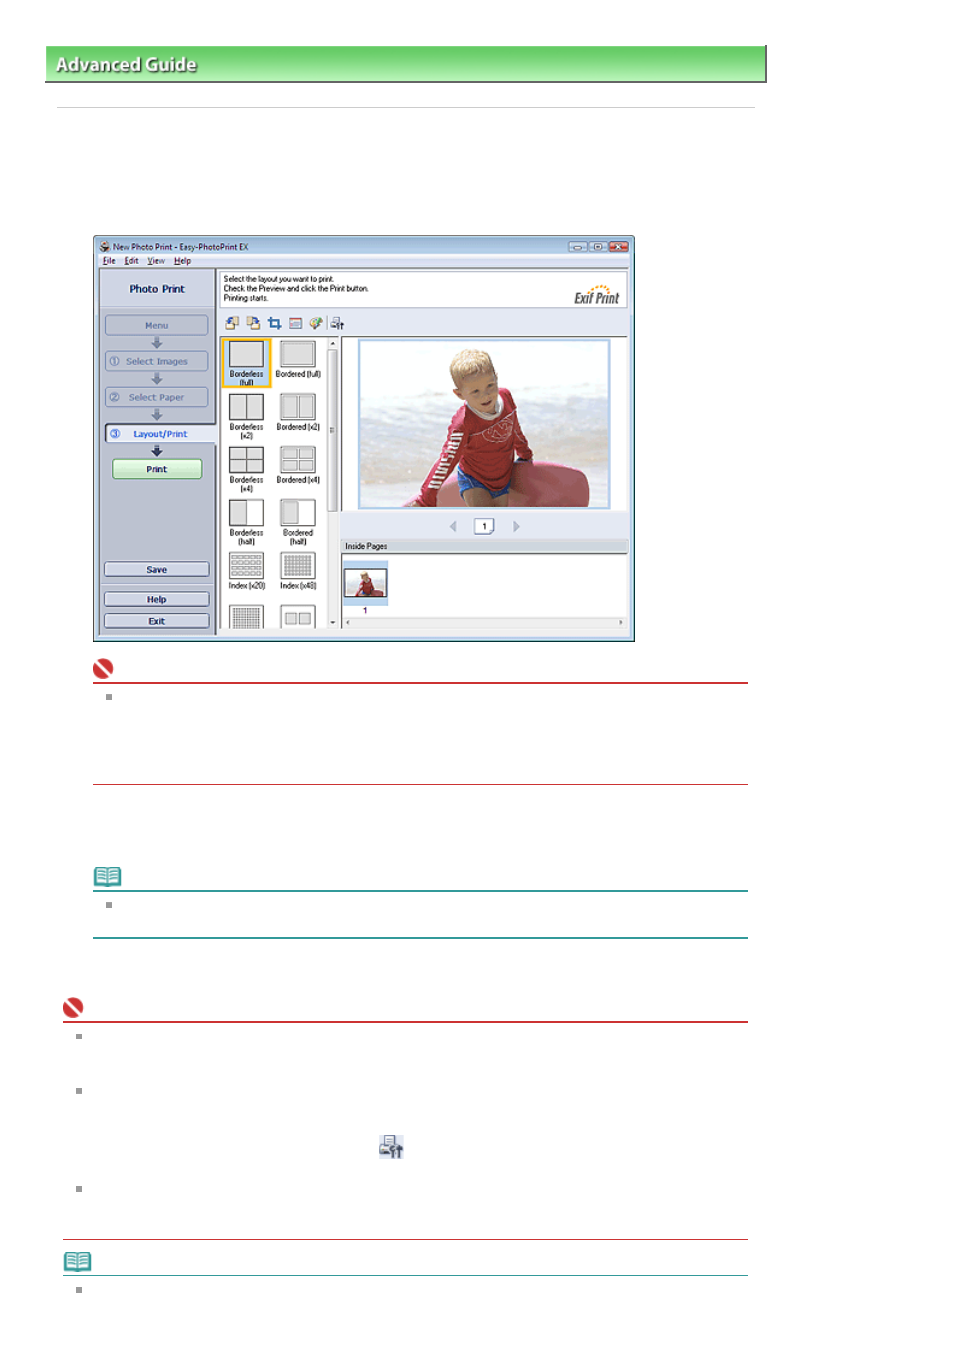Choose the Bordered (half) layout

(298, 522)
